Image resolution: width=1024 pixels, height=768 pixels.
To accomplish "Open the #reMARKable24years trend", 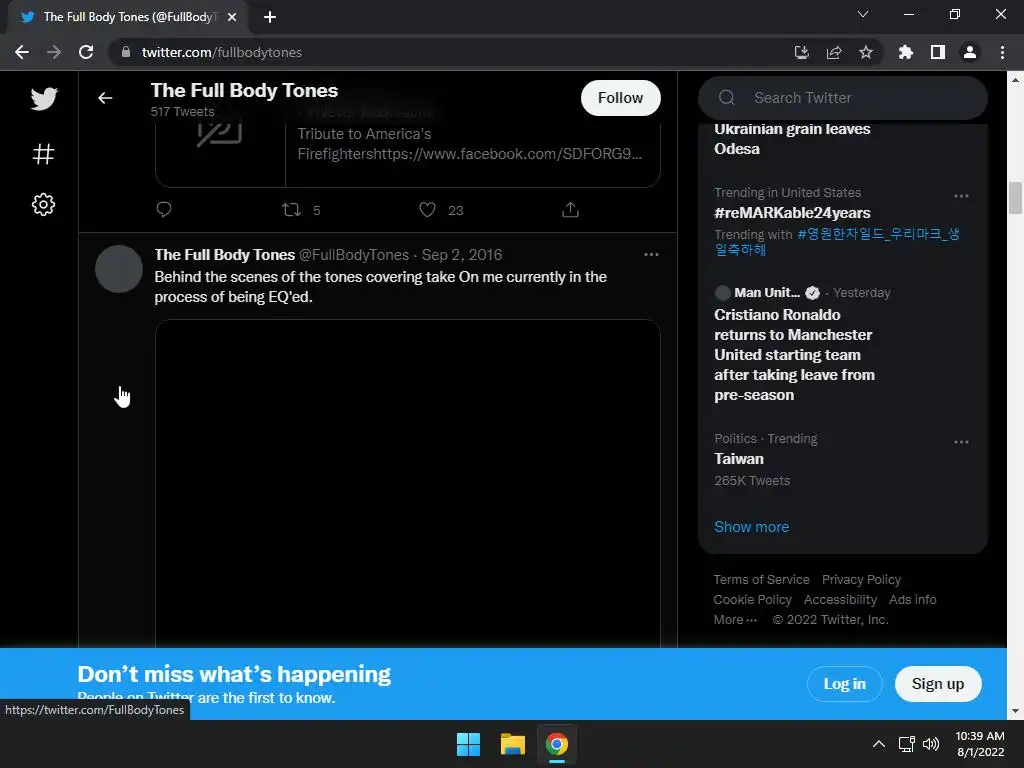I will pyautogui.click(x=792, y=213).
